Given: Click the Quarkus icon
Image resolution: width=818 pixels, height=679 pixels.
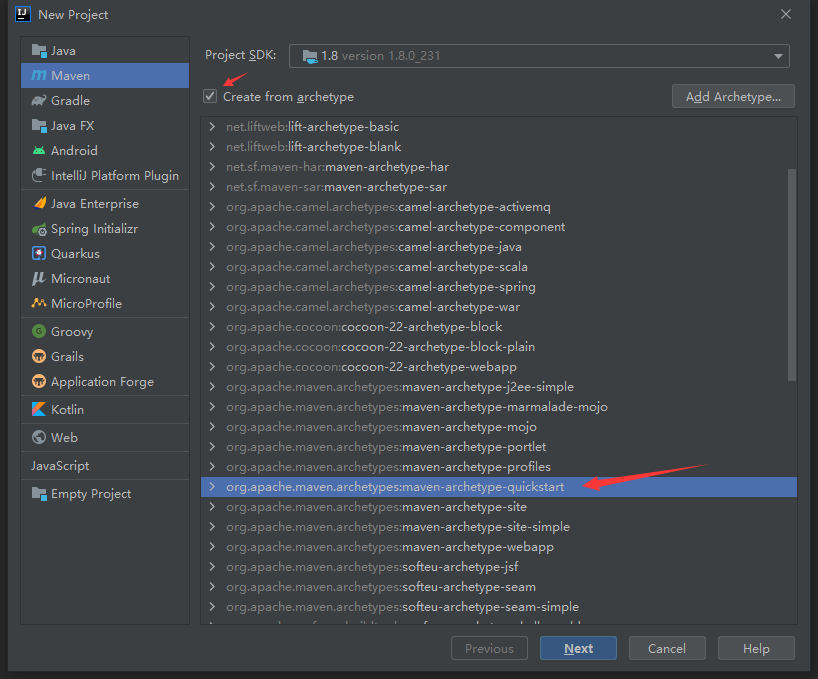Looking at the screenshot, I should [x=39, y=253].
